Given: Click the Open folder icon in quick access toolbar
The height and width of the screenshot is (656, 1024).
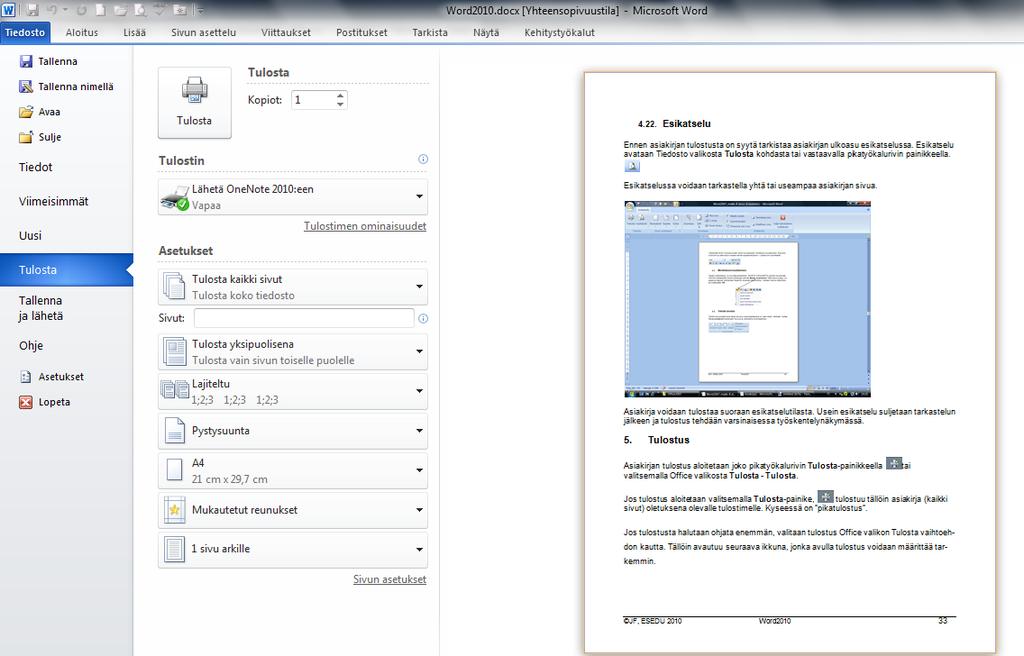Looking at the screenshot, I should pos(120,10).
